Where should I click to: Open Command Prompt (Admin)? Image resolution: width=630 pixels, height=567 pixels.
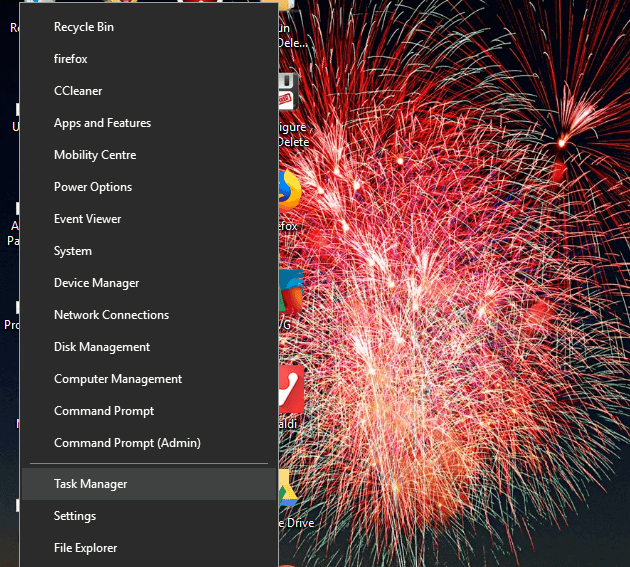point(149,443)
